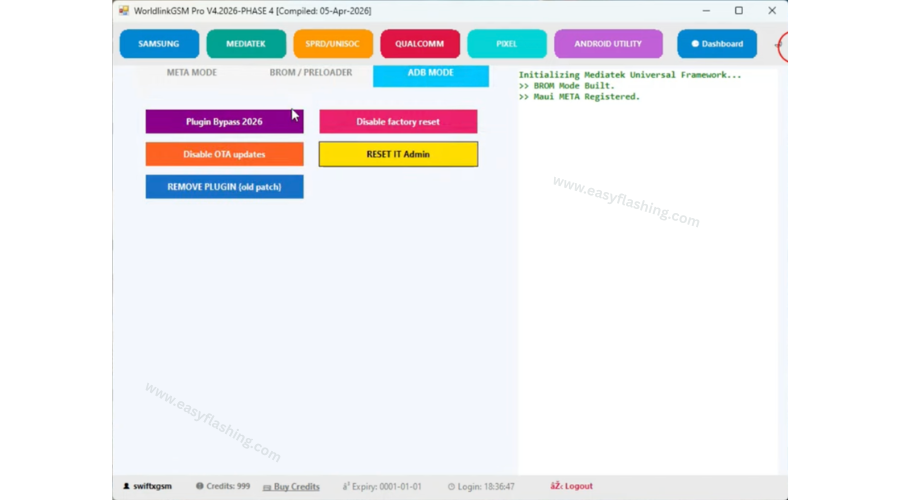Select the MEDIATEK module
The width and height of the screenshot is (900, 500).
point(246,44)
